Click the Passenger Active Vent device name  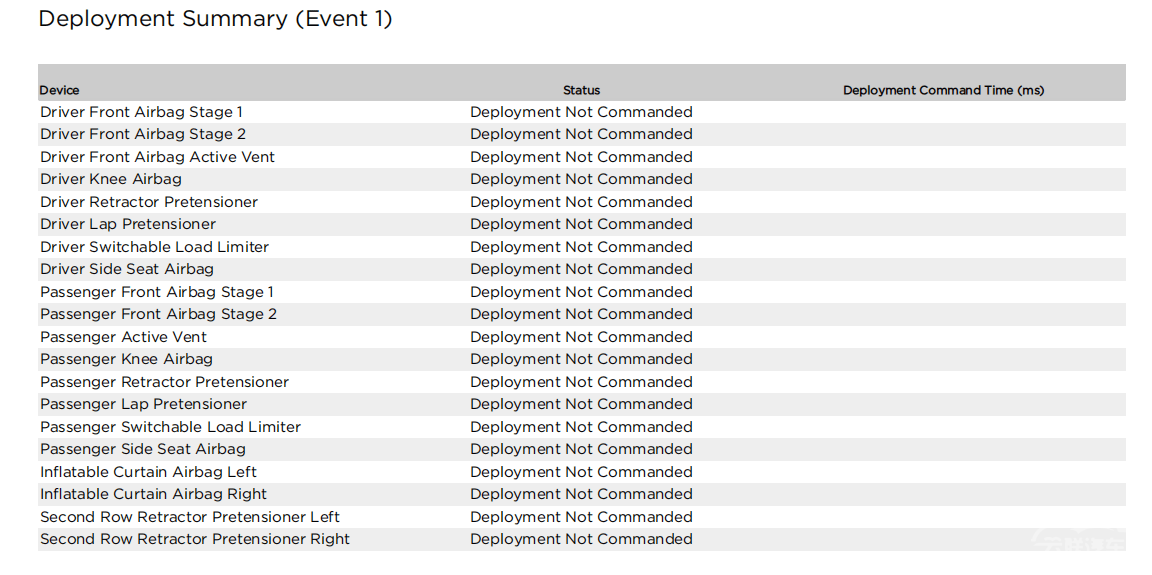tap(123, 337)
